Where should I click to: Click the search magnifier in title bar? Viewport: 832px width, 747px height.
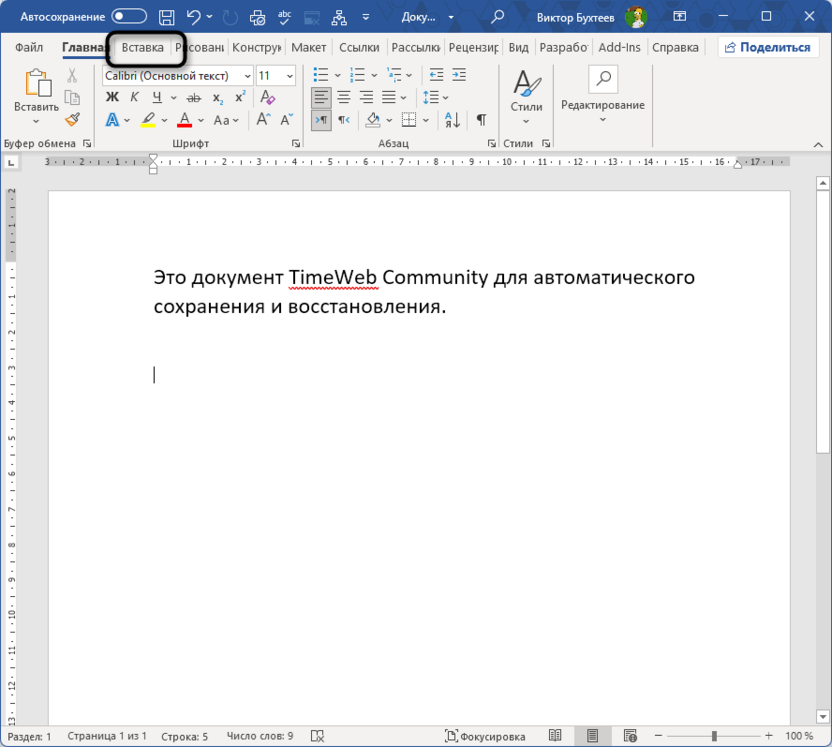(x=497, y=17)
